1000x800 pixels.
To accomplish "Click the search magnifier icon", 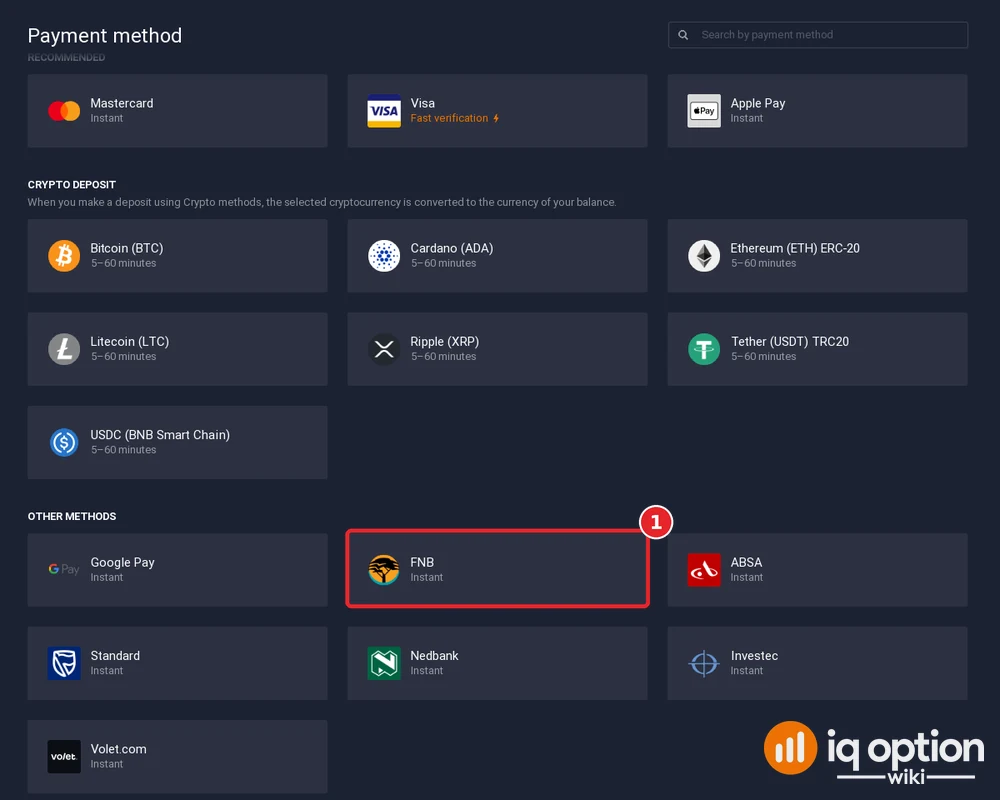I will coord(683,35).
